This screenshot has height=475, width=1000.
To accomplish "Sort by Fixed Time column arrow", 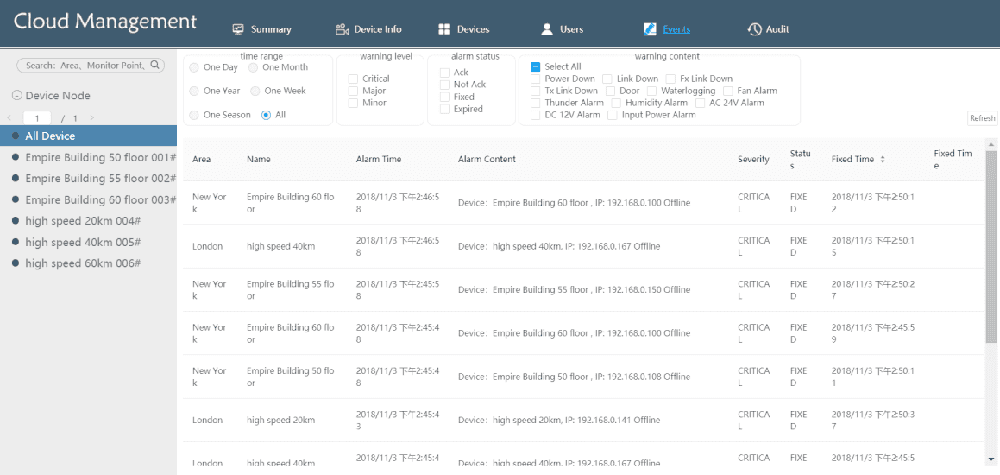I will 882,159.
